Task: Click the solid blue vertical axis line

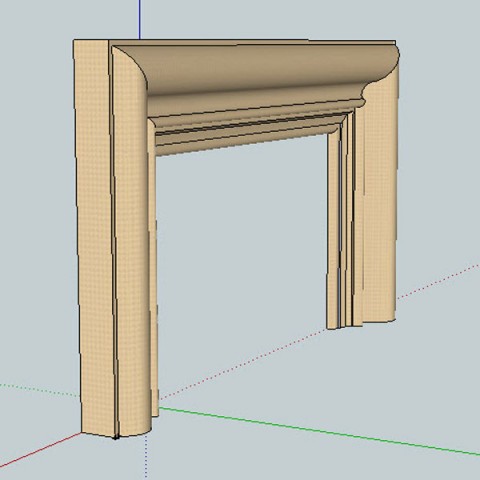Action: click(x=139, y=19)
